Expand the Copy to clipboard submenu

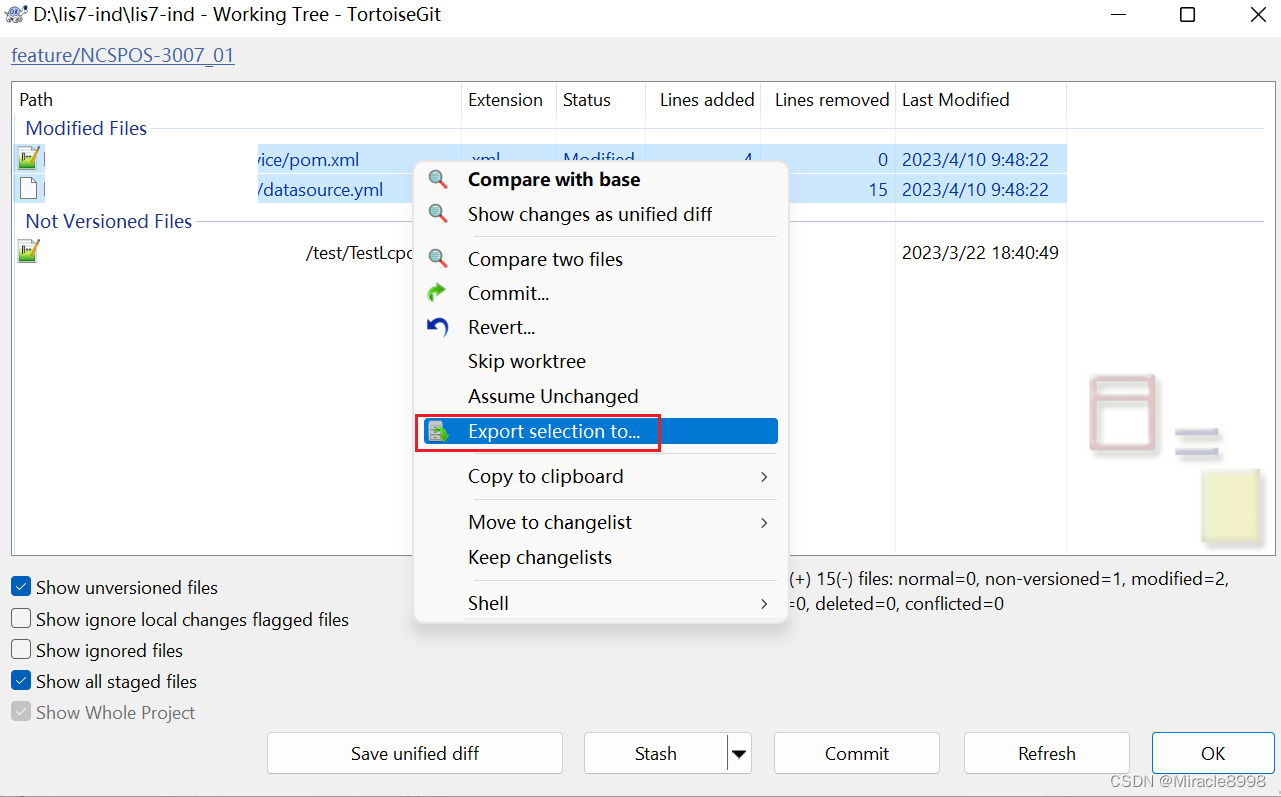764,477
